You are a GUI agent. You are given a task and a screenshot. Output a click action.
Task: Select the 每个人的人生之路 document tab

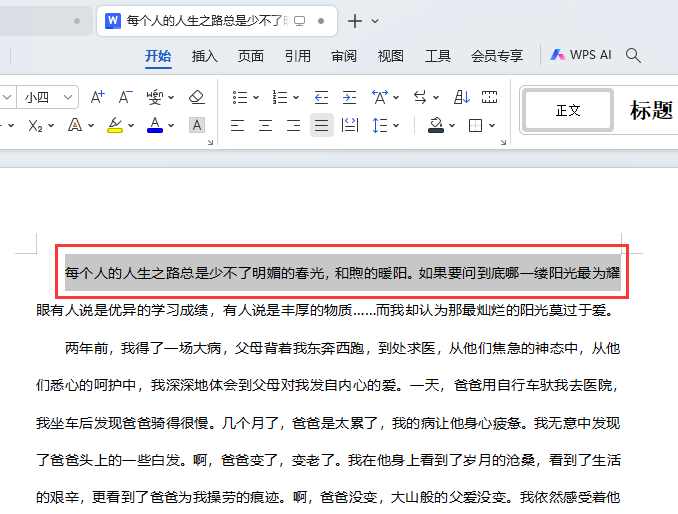pos(217,21)
